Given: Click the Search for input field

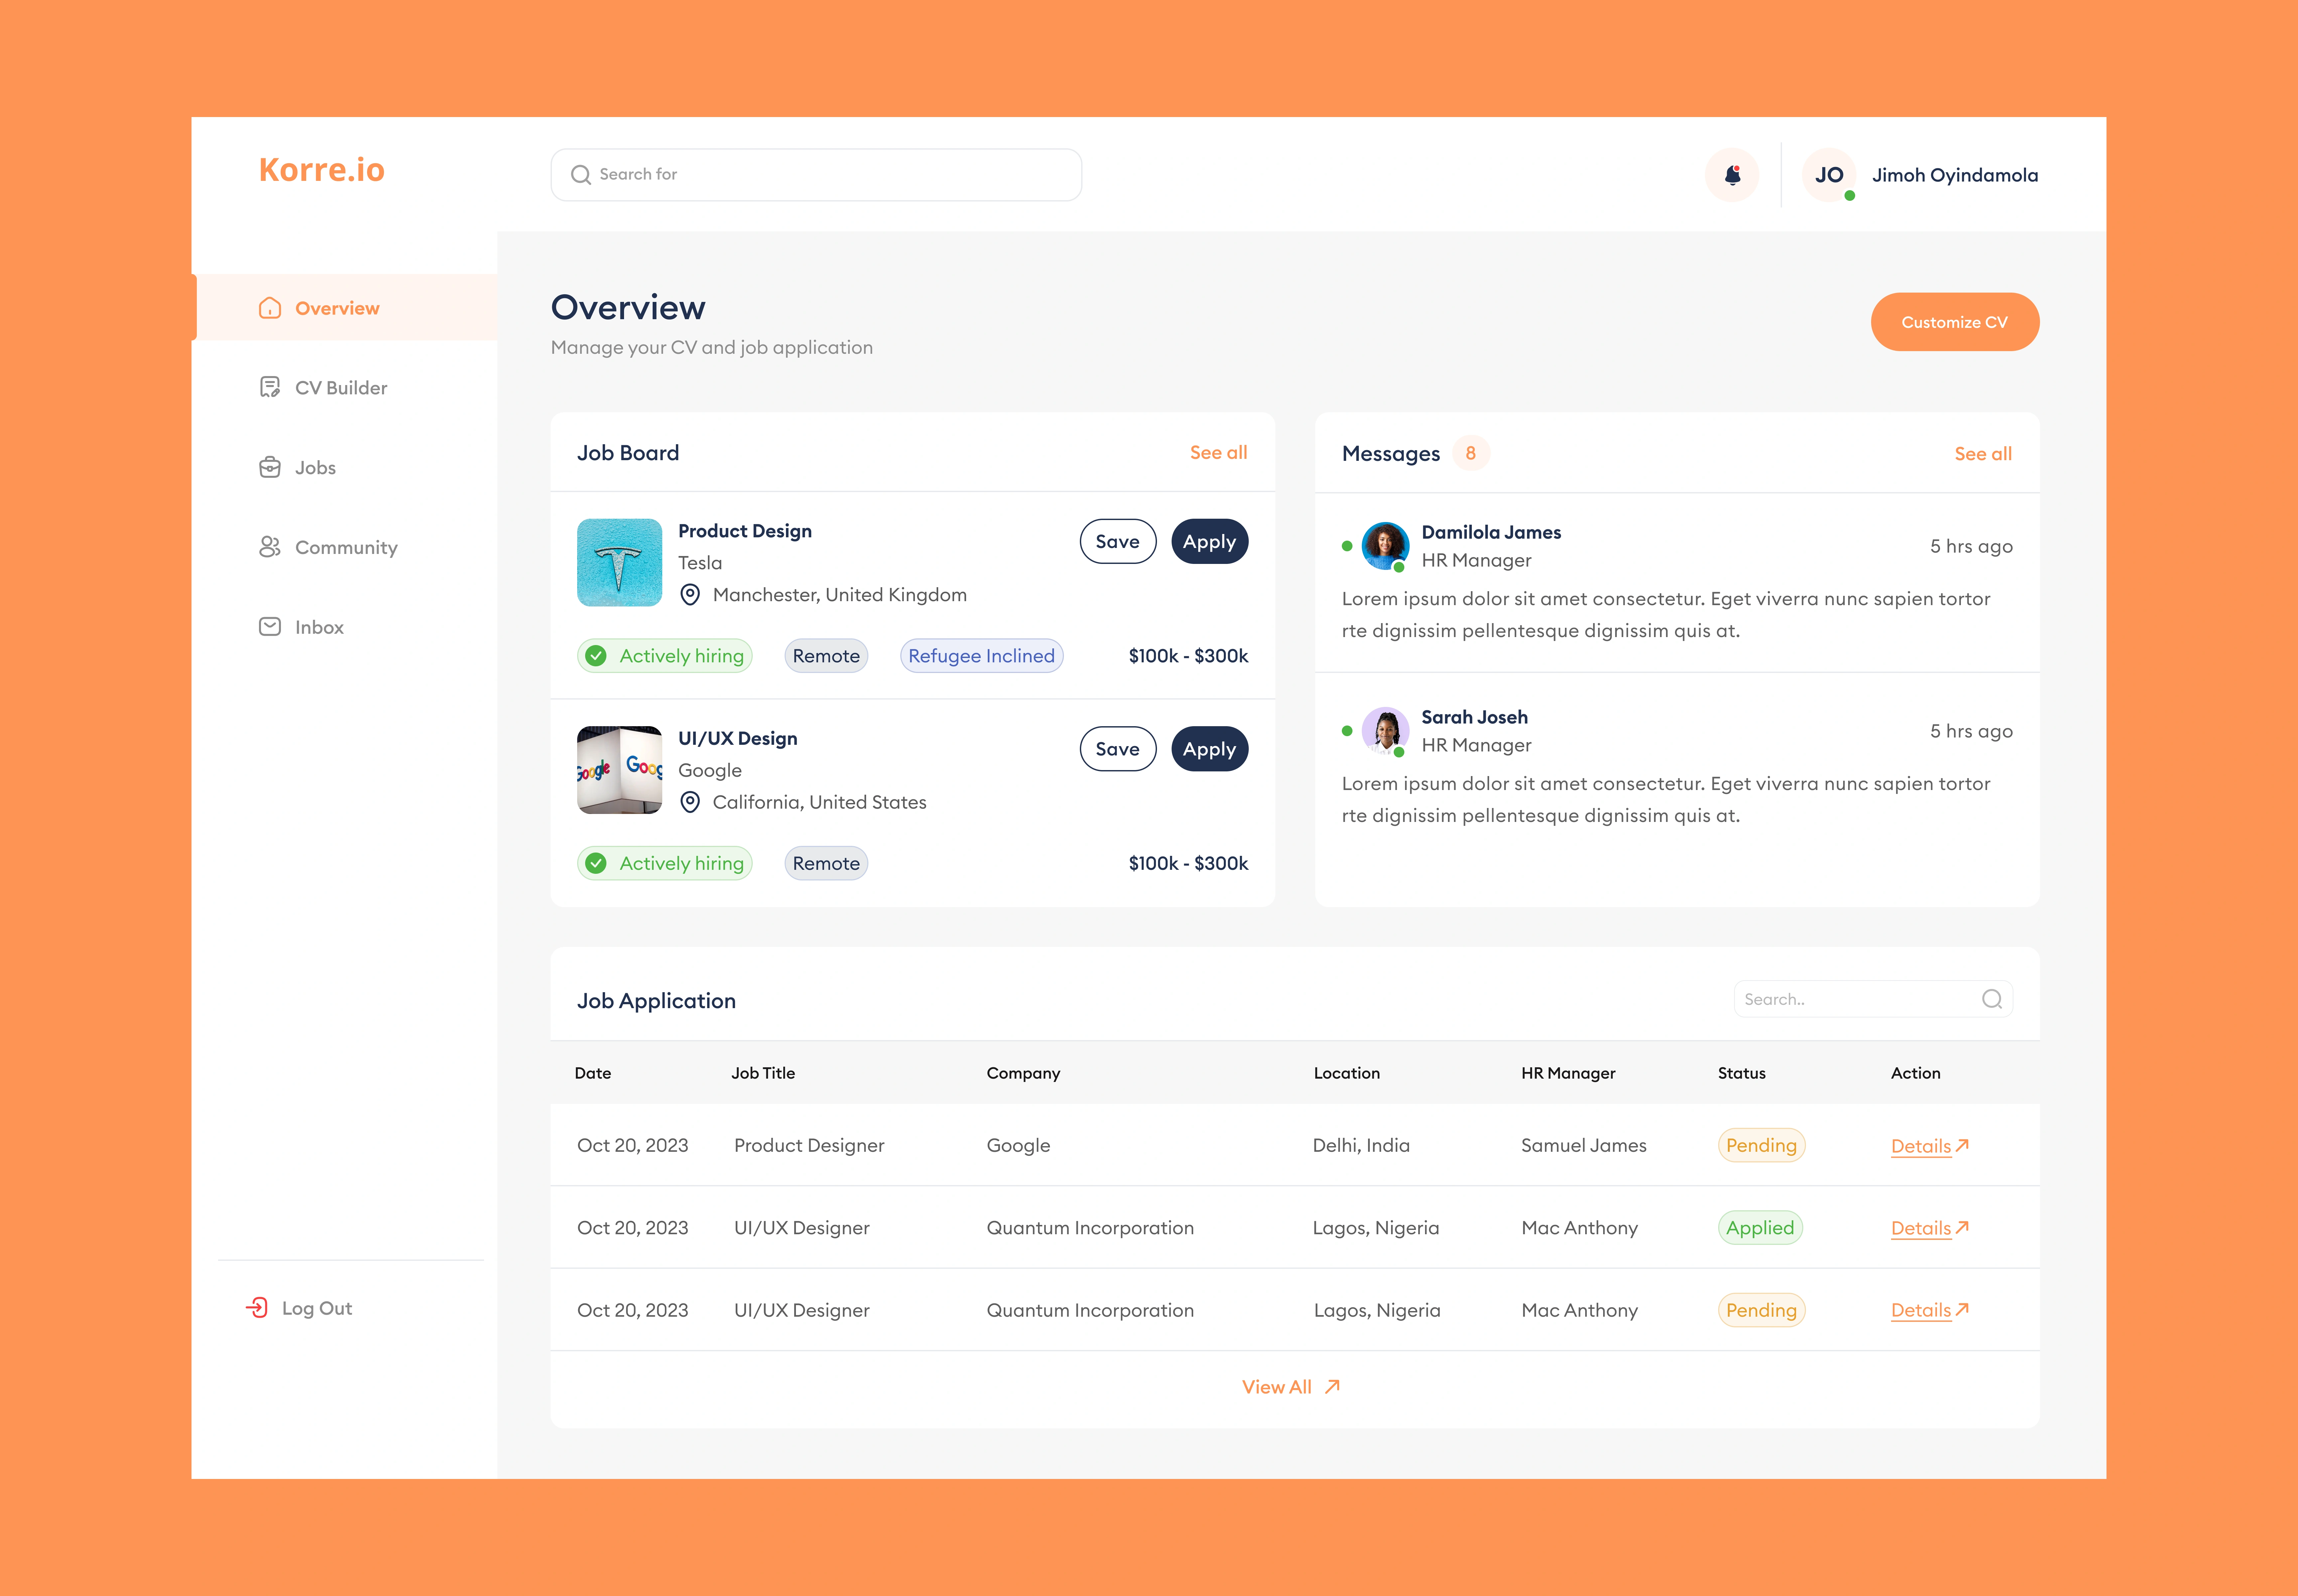Looking at the screenshot, I should coord(816,175).
